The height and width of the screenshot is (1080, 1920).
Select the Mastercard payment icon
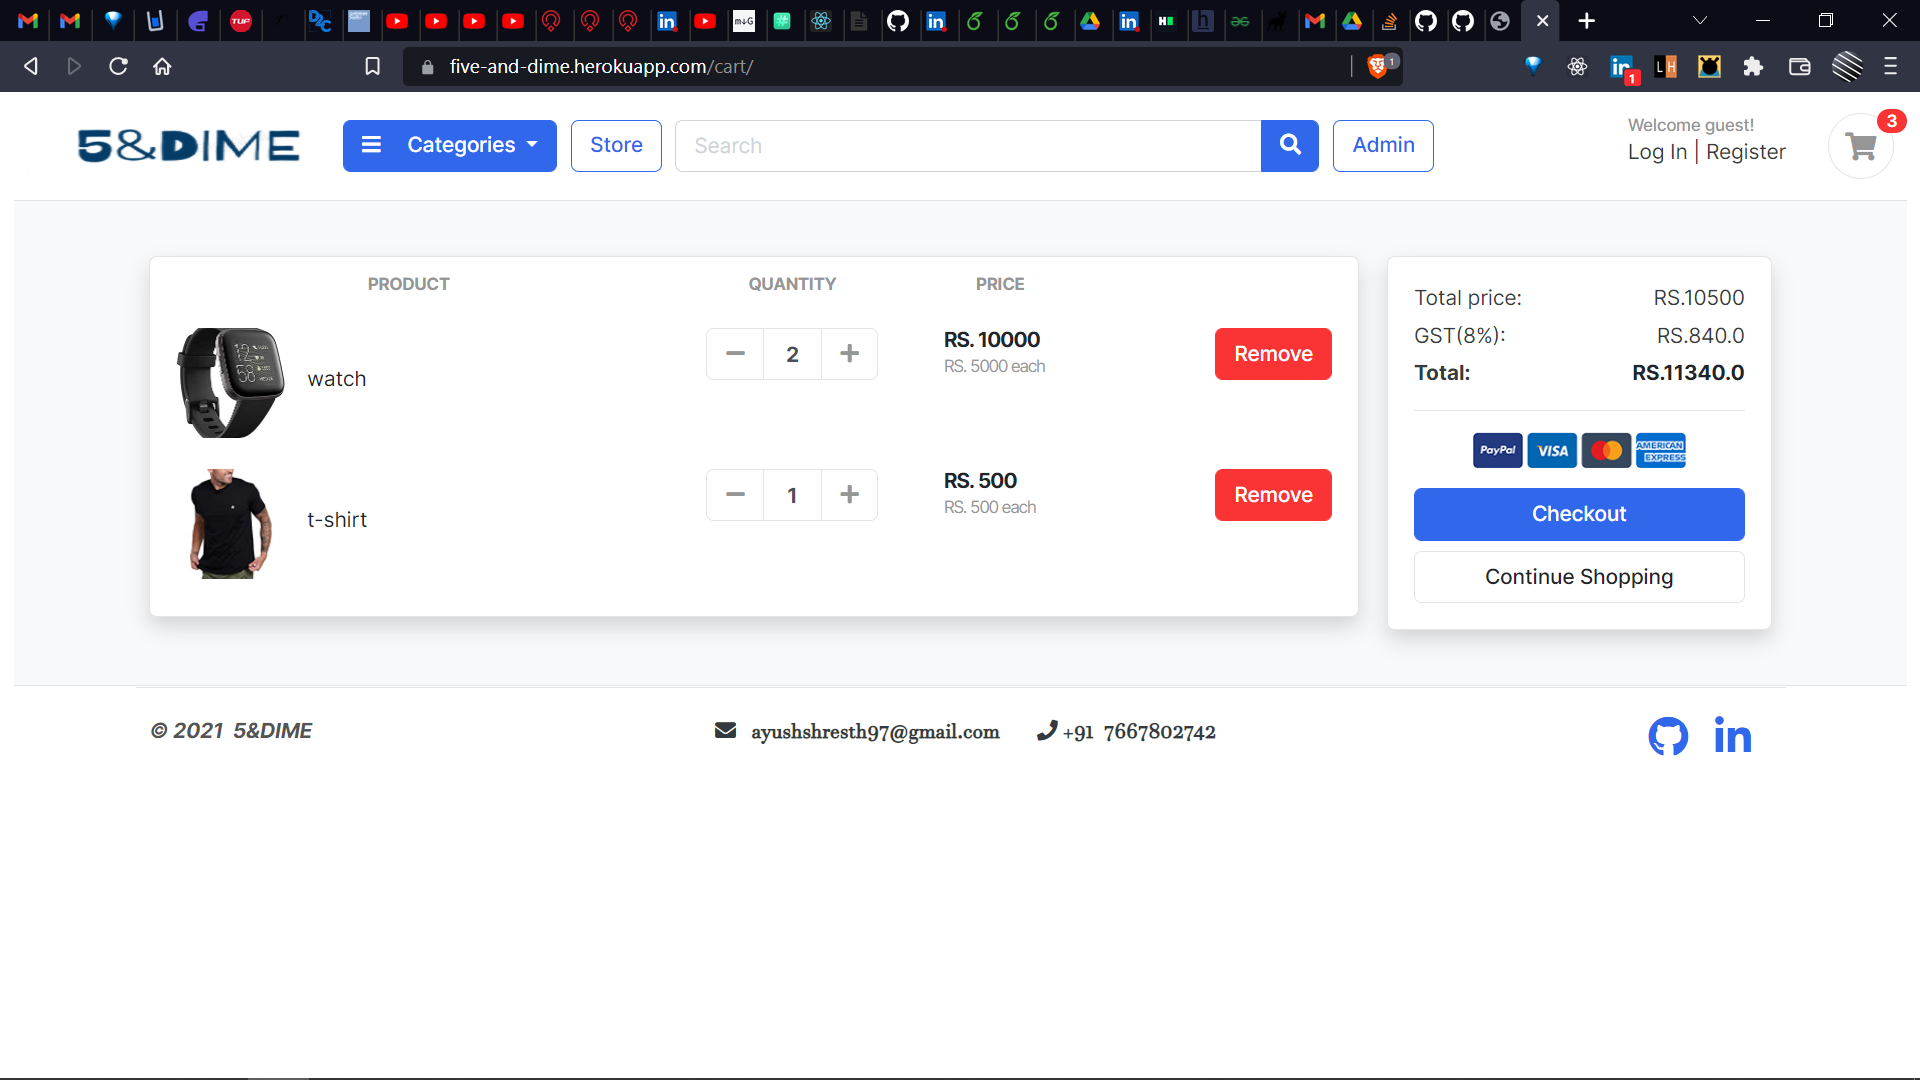click(x=1607, y=450)
